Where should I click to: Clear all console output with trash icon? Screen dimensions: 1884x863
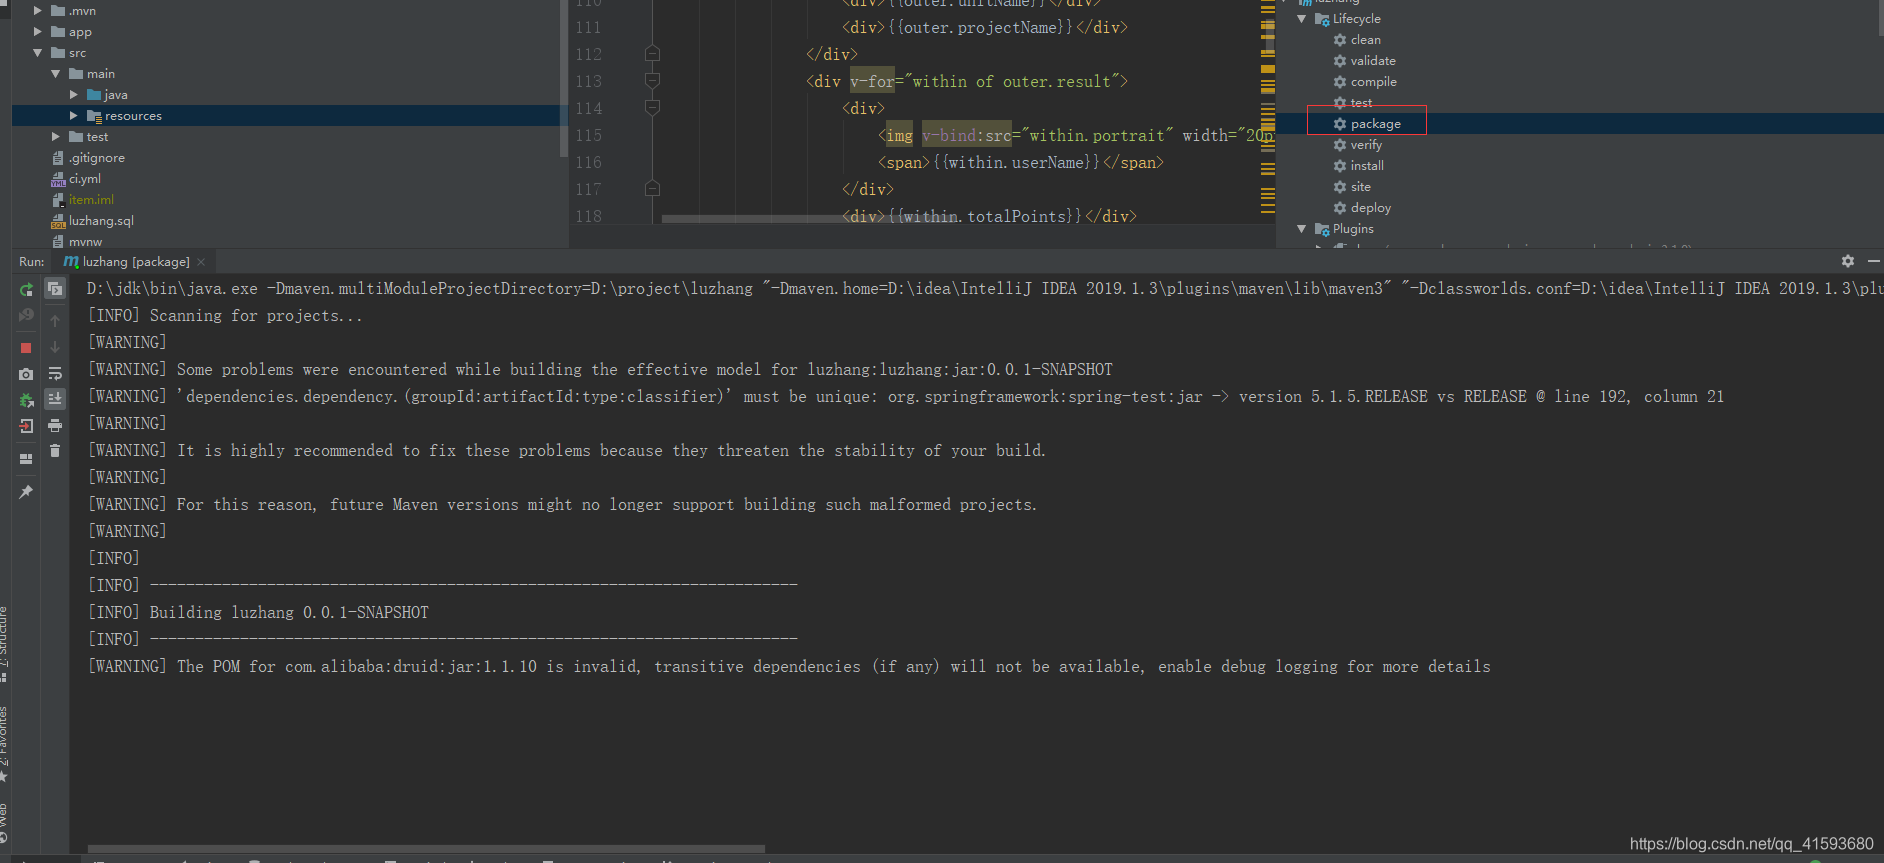click(x=55, y=451)
